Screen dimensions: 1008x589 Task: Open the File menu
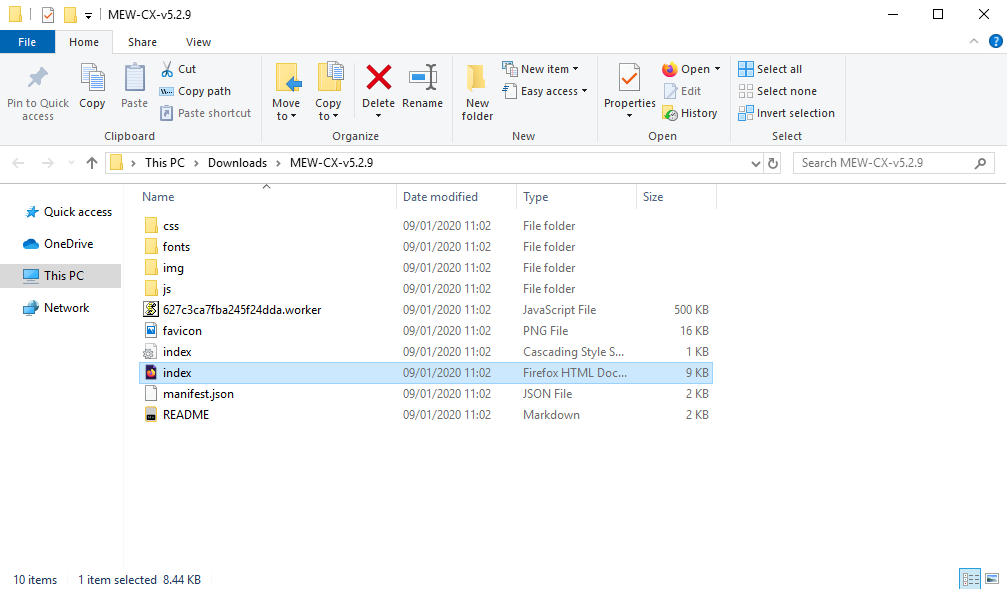pyautogui.click(x=27, y=42)
